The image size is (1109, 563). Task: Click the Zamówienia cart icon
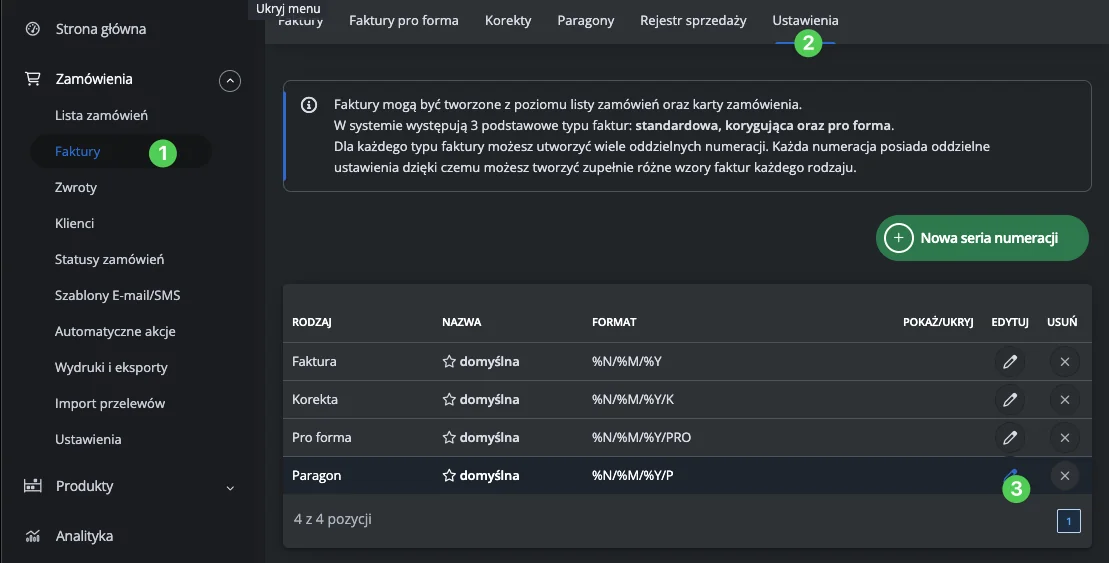pyautogui.click(x=33, y=79)
